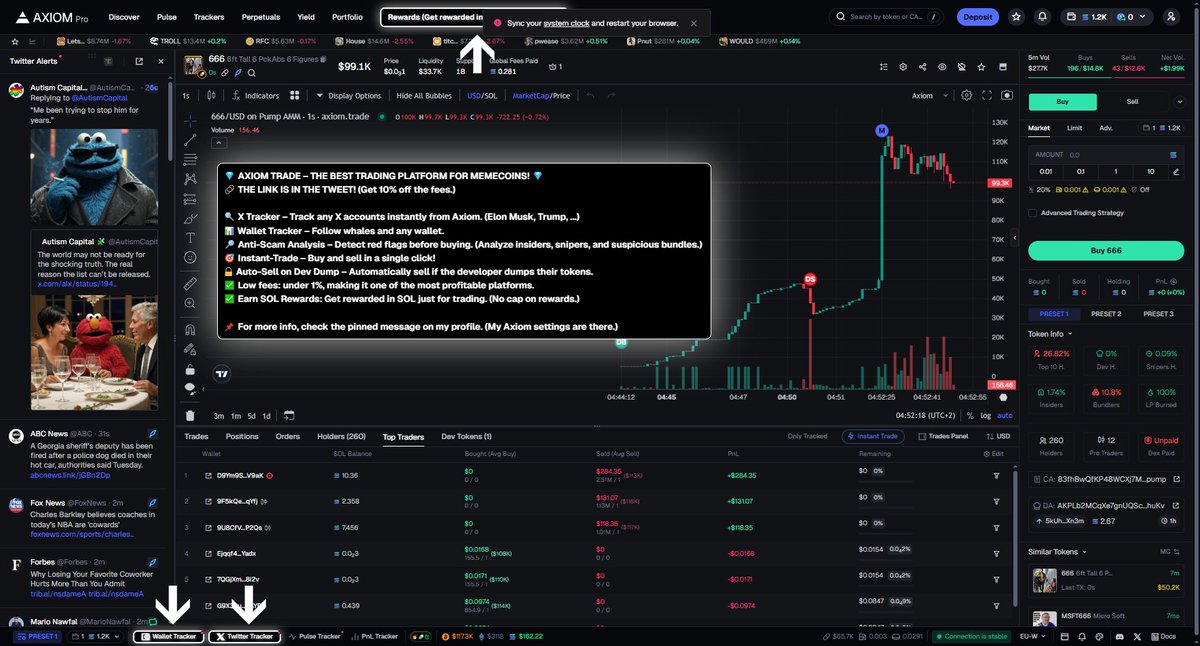
Task: Click search by token or CA field
Action: (x=888, y=17)
